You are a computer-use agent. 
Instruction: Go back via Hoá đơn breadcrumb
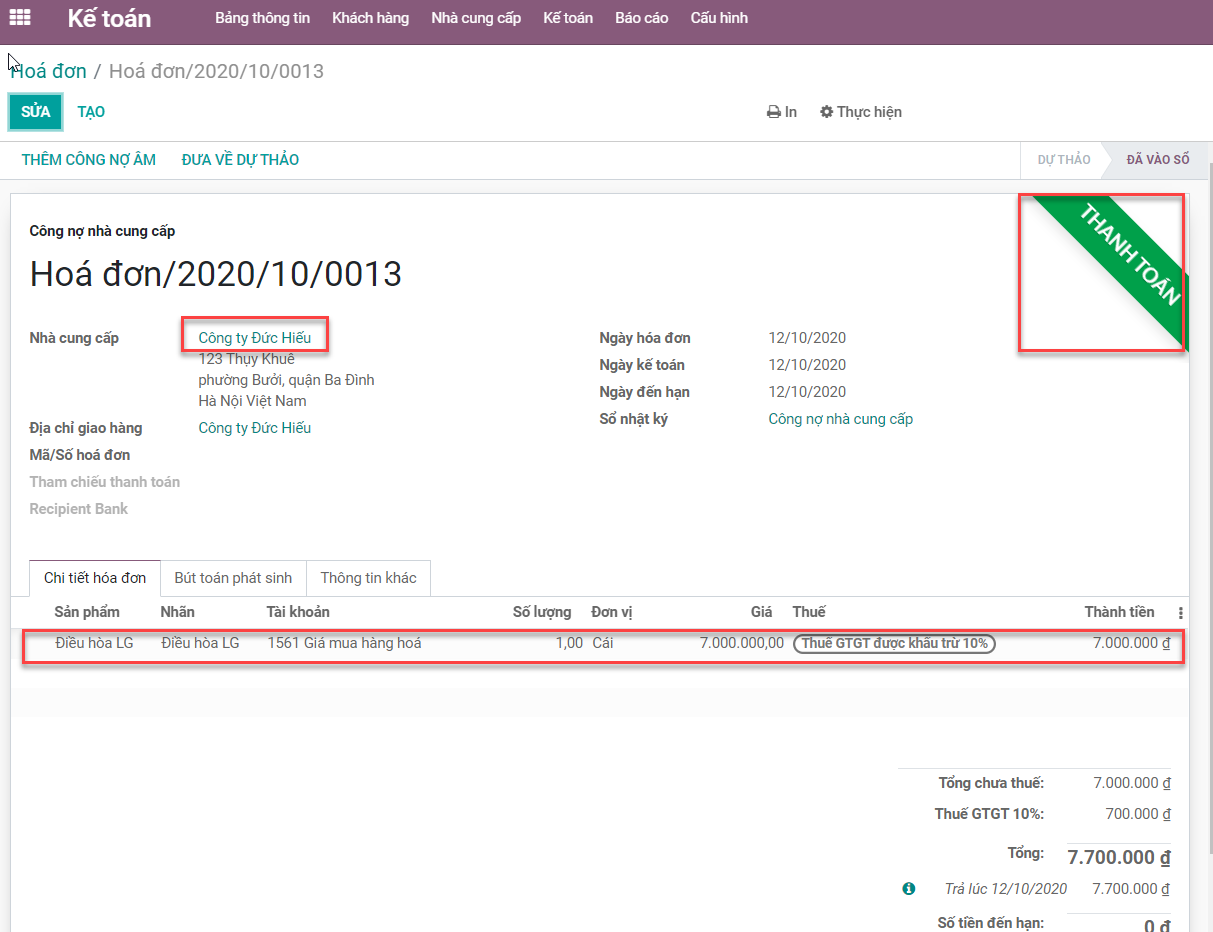point(48,71)
